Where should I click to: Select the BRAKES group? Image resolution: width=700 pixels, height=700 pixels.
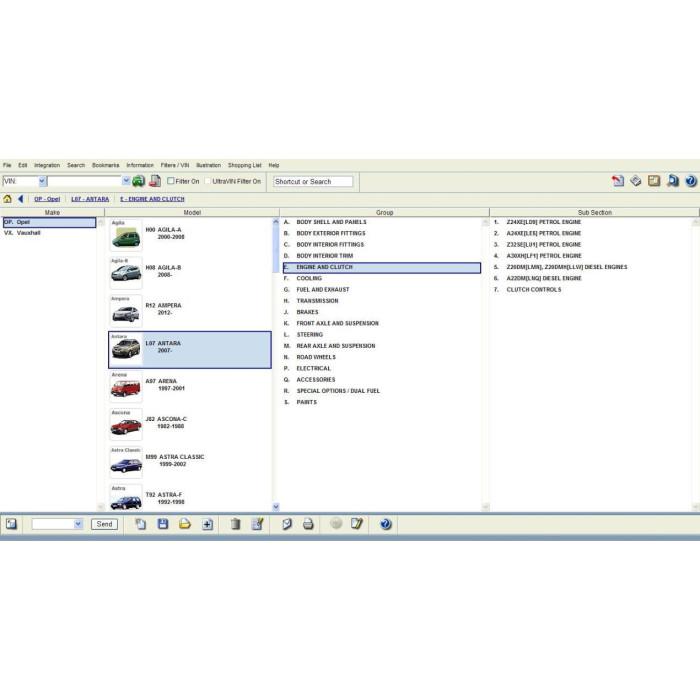[x=308, y=312]
